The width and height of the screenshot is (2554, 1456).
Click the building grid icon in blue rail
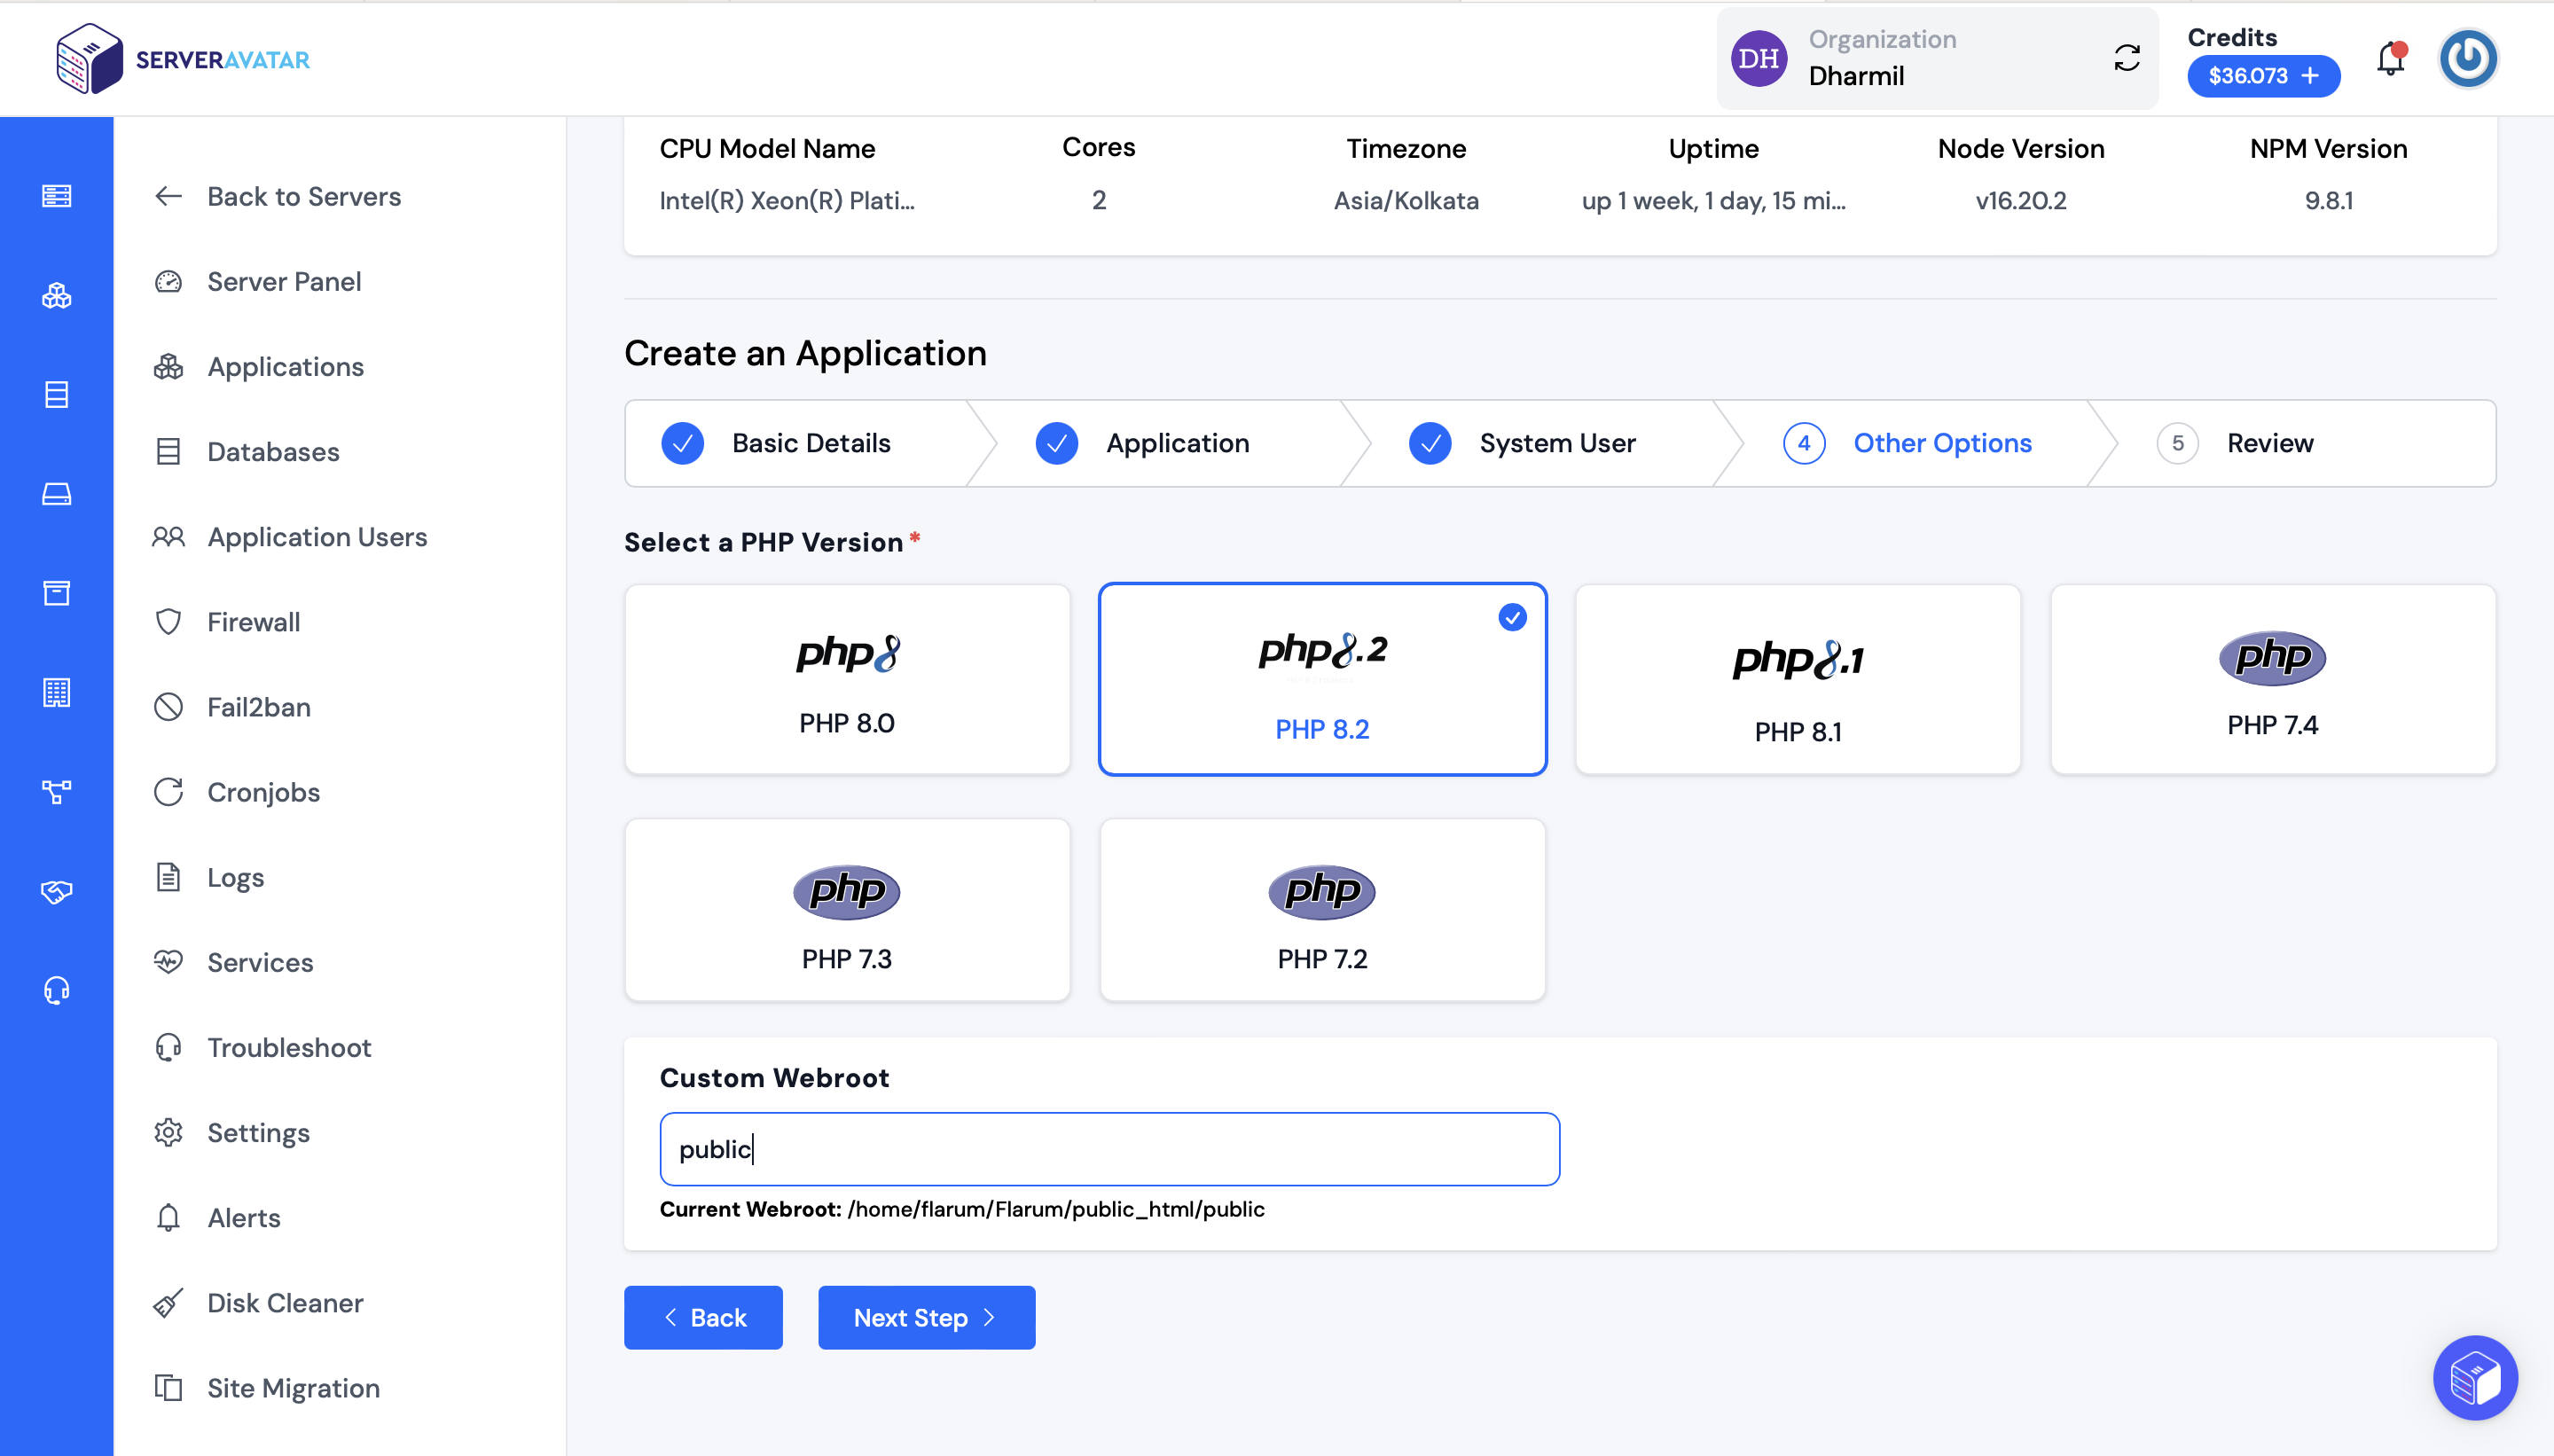[57, 692]
